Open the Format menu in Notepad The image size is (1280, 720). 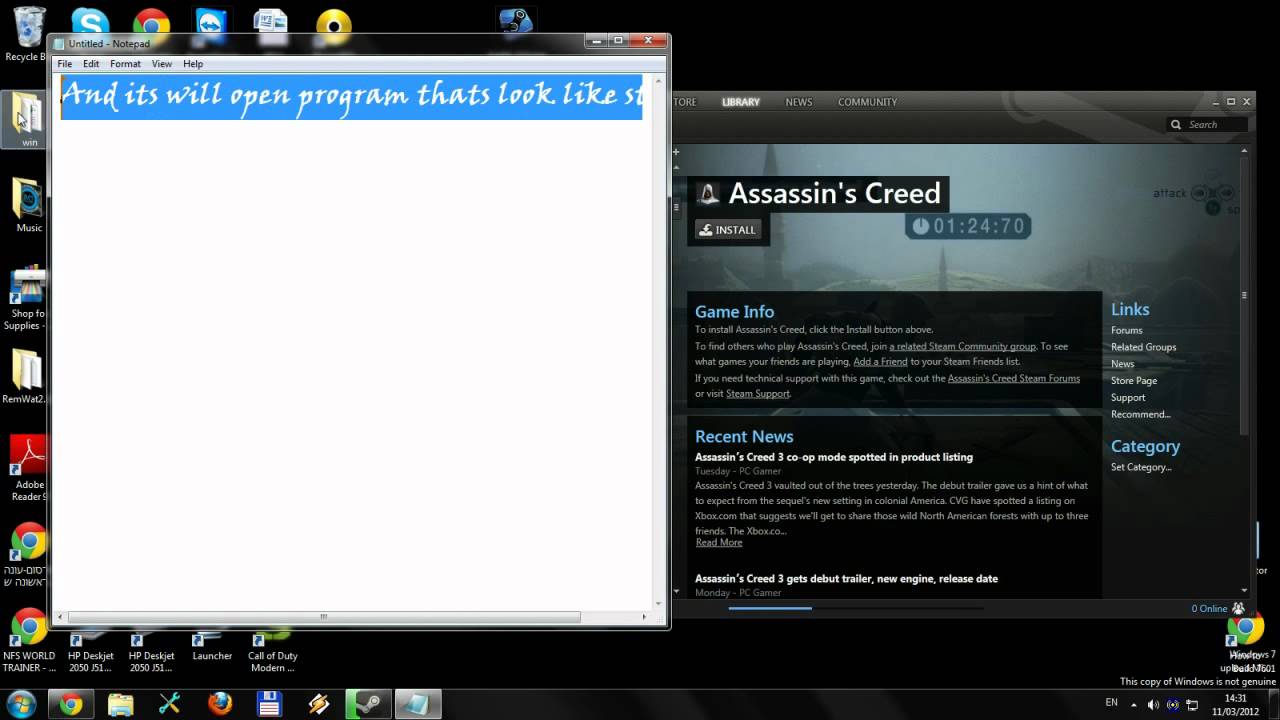pyautogui.click(x=125, y=64)
